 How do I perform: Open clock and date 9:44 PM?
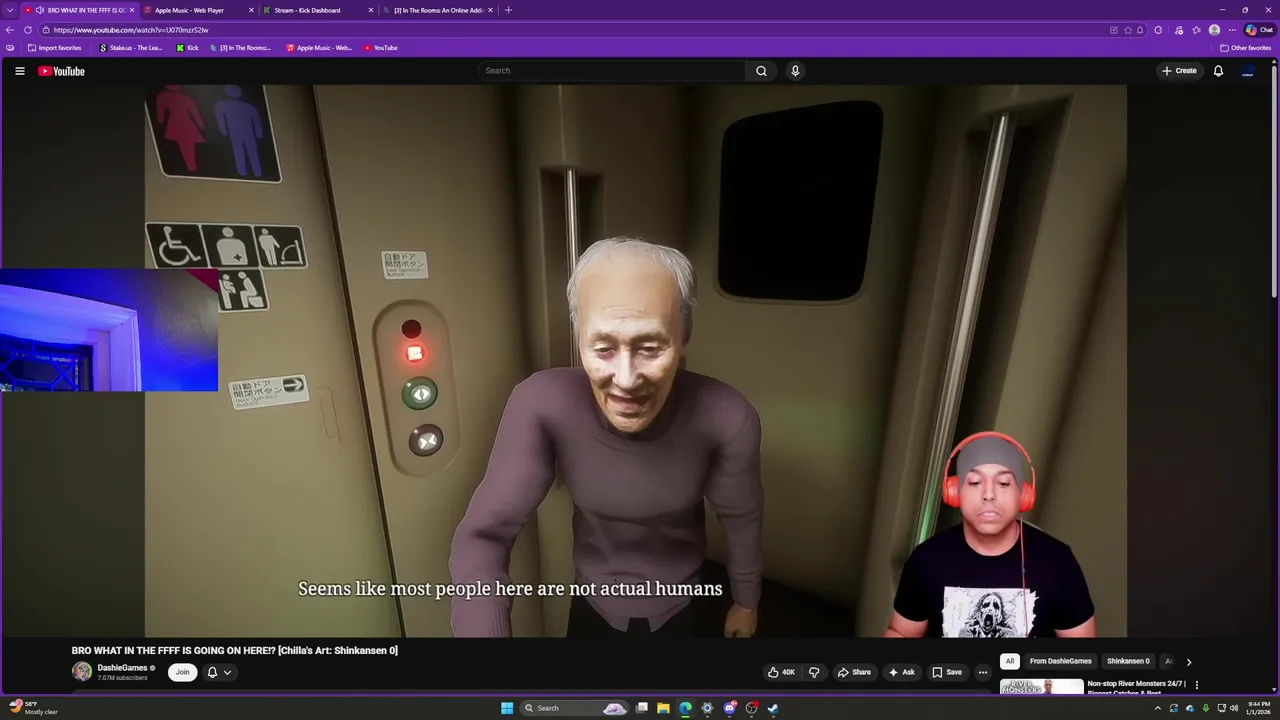(x=1258, y=708)
